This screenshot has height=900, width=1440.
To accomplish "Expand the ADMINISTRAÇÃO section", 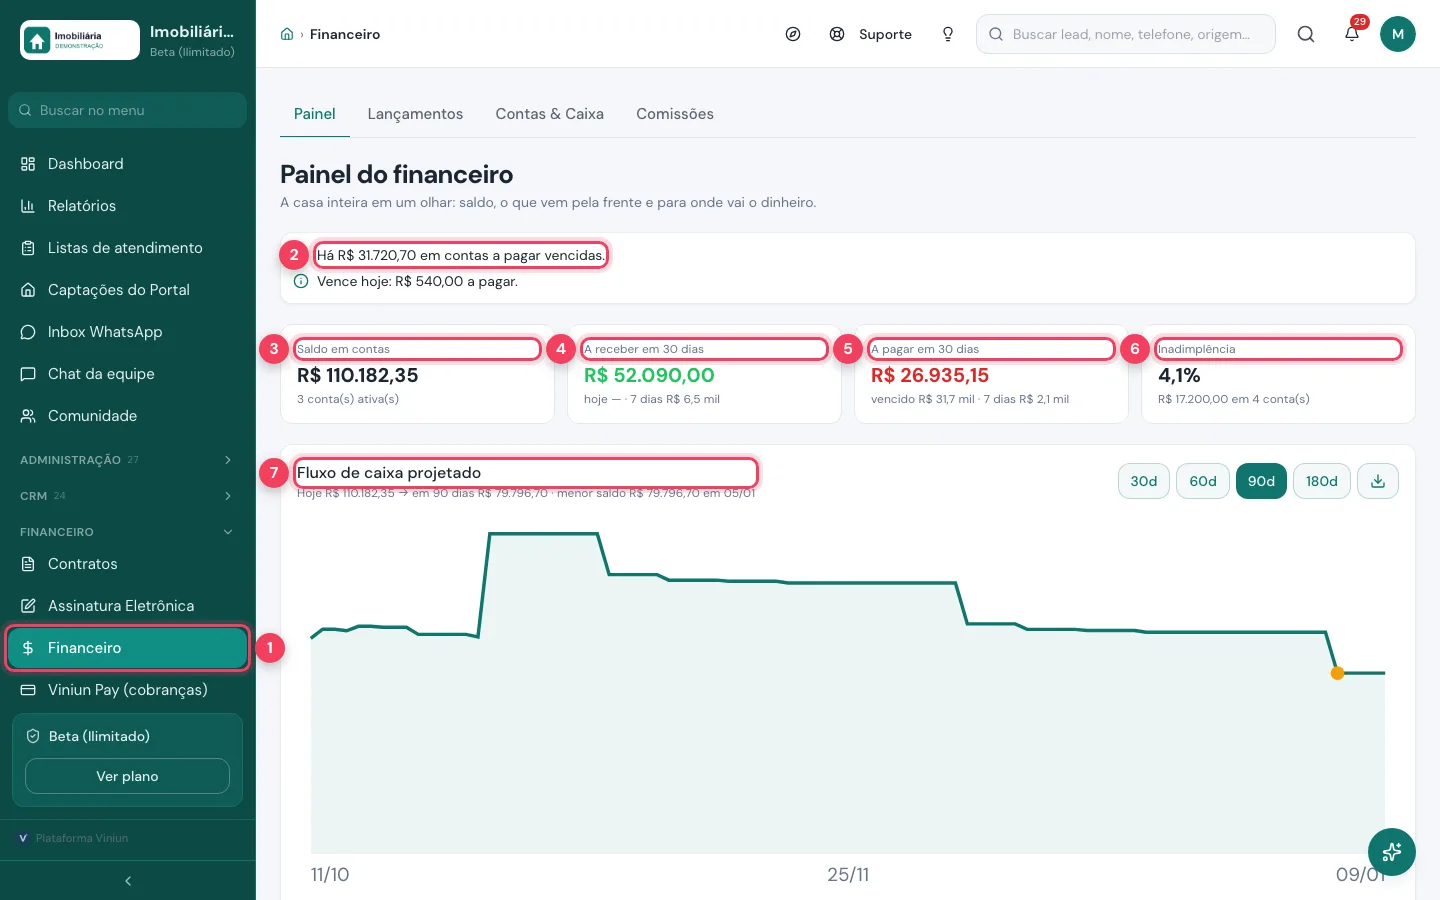I will pyautogui.click(x=128, y=460).
